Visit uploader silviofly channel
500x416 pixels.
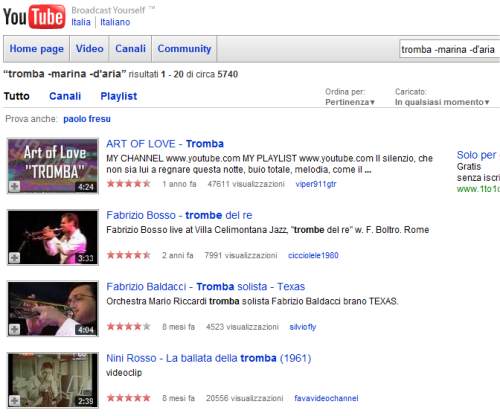click(x=303, y=327)
